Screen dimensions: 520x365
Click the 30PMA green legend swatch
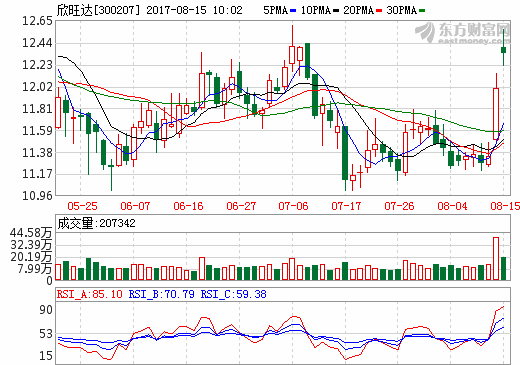click(x=422, y=11)
